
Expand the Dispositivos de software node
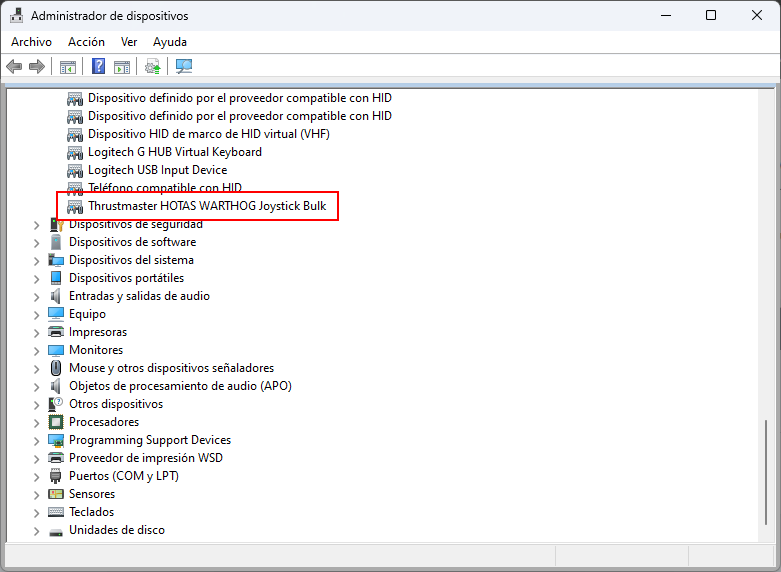tap(36, 243)
